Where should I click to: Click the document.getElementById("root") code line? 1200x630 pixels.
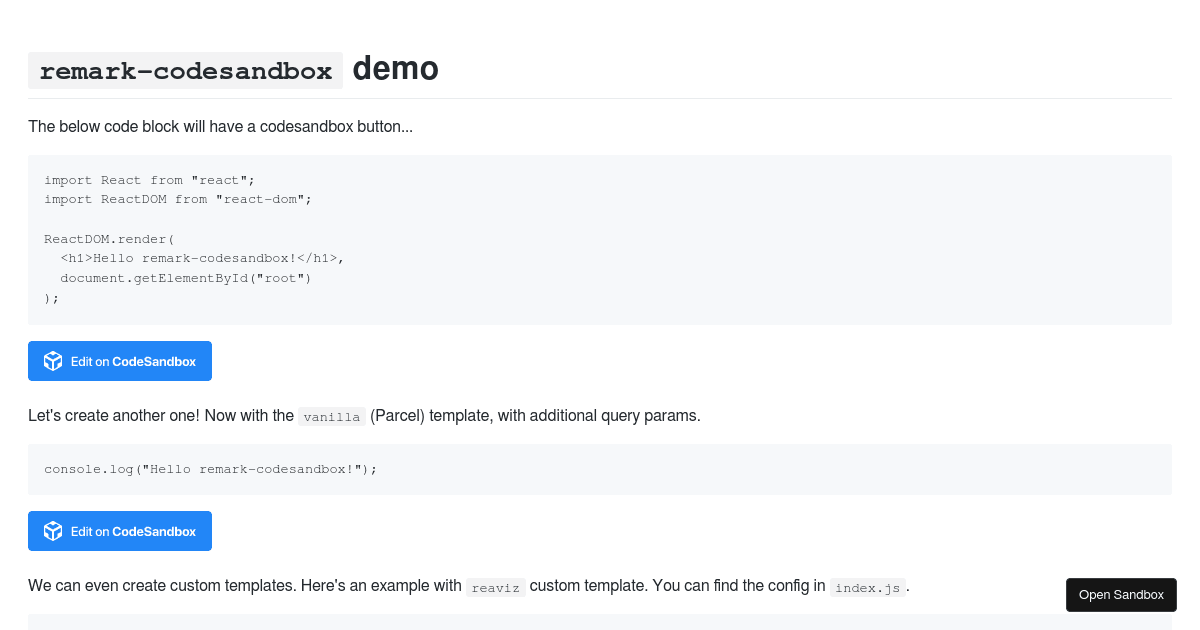(185, 278)
